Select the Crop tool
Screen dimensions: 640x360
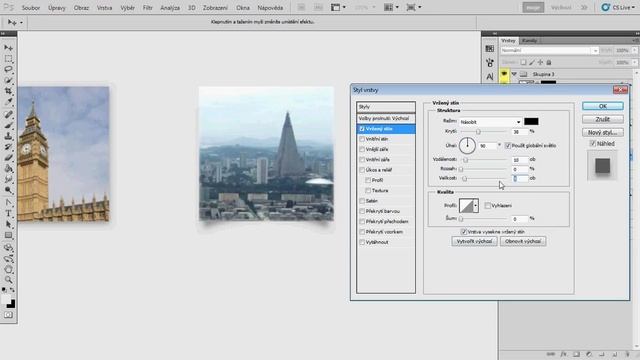click(8, 91)
